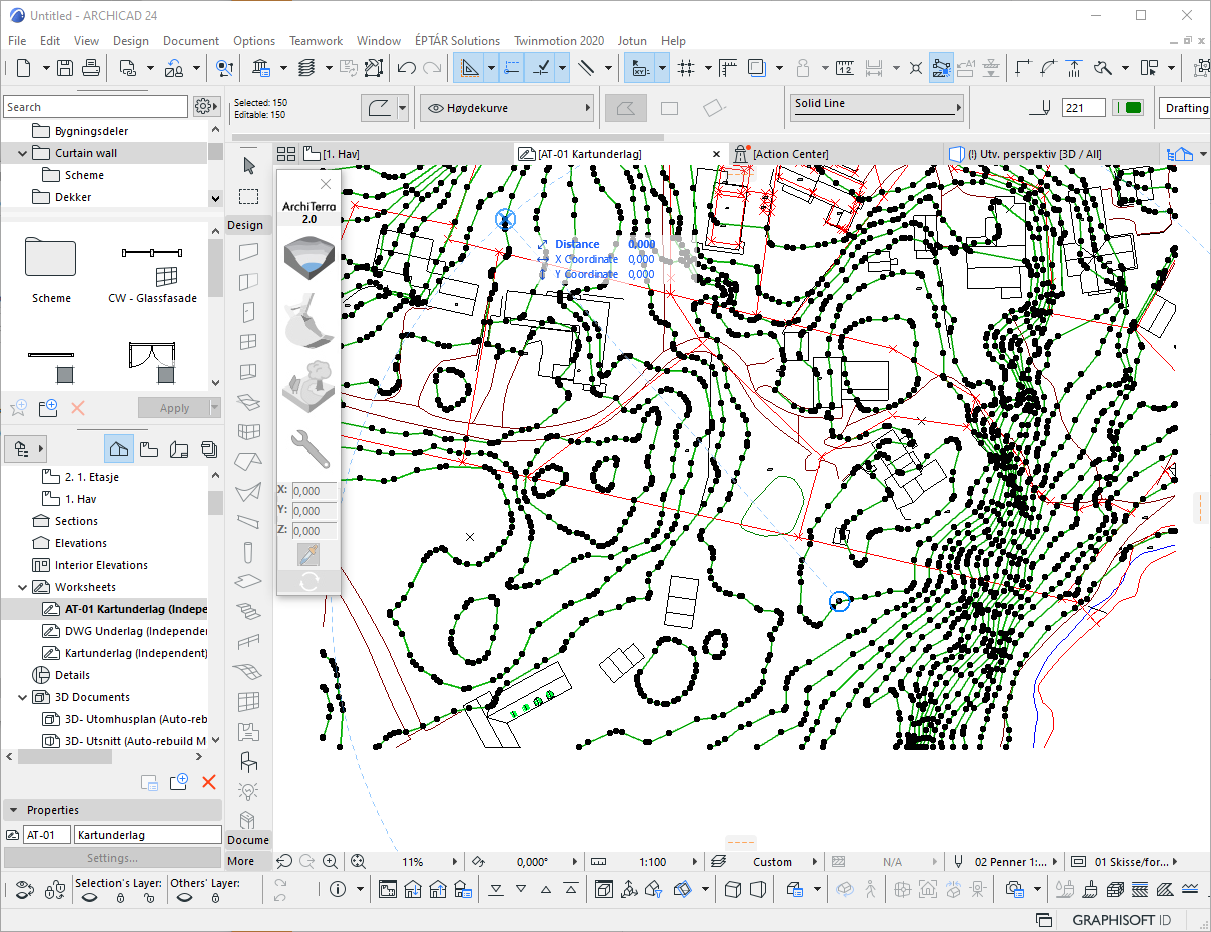Screen dimensions: 1211x932
Task: Click the Print icon in the toolbar
Action: pyautogui.click(x=90, y=68)
